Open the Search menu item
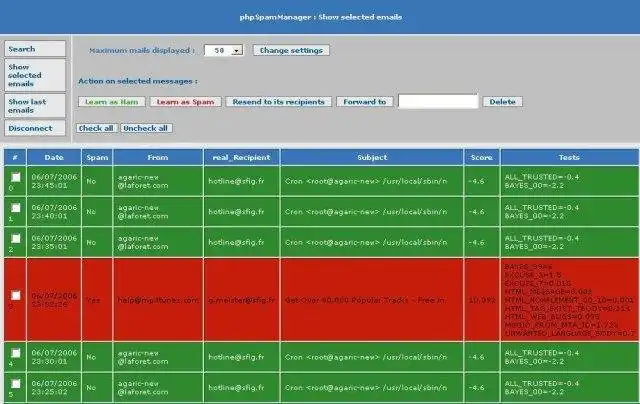Screen dimensions: 640x404 pyautogui.click(x=35, y=49)
